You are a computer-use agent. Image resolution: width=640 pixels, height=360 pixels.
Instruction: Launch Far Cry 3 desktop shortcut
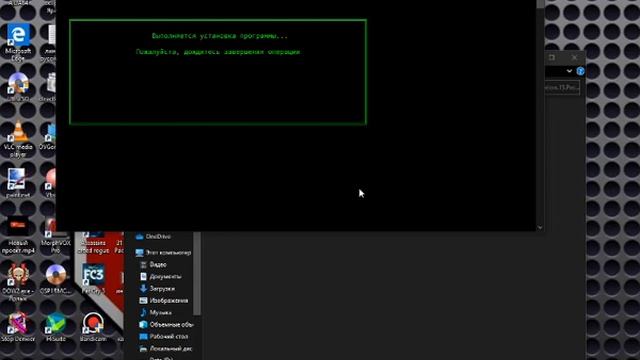pyautogui.click(x=93, y=279)
